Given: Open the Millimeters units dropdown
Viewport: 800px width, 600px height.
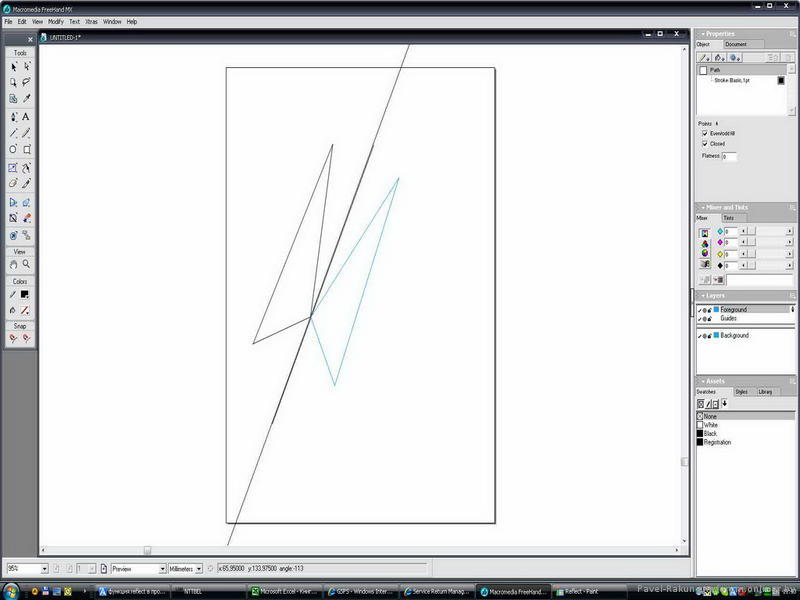Looking at the screenshot, I should (x=199, y=568).
